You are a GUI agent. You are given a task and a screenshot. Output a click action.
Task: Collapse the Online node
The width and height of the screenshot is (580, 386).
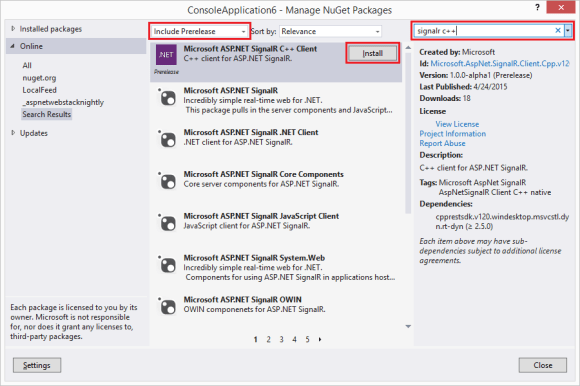[x=13, y=46]
